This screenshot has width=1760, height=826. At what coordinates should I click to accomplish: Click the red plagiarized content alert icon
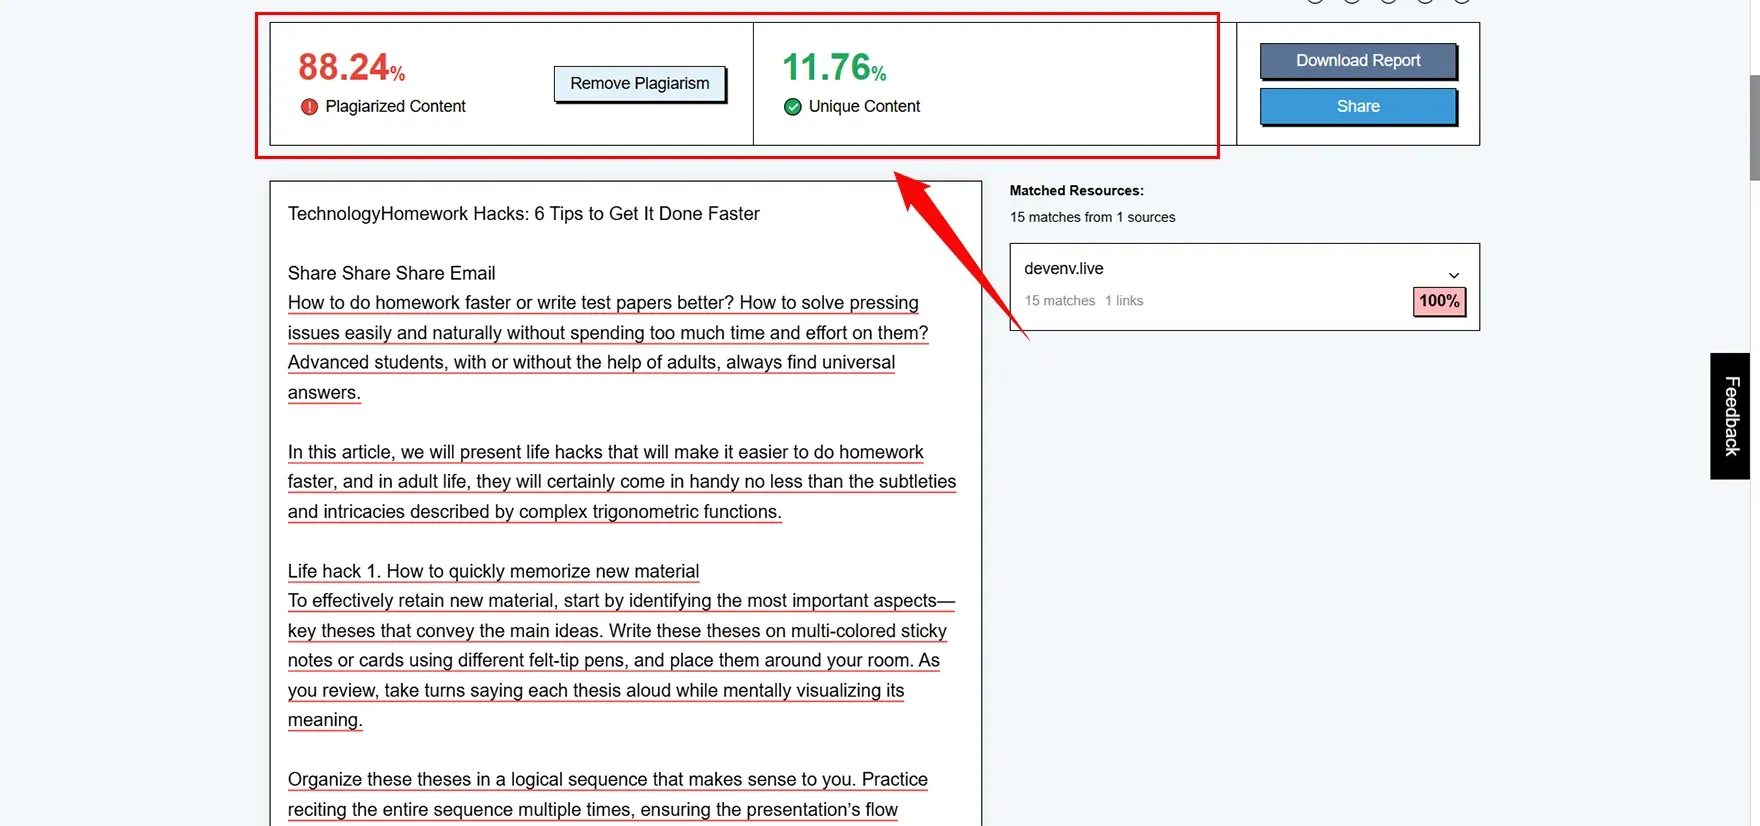[309, 107]
